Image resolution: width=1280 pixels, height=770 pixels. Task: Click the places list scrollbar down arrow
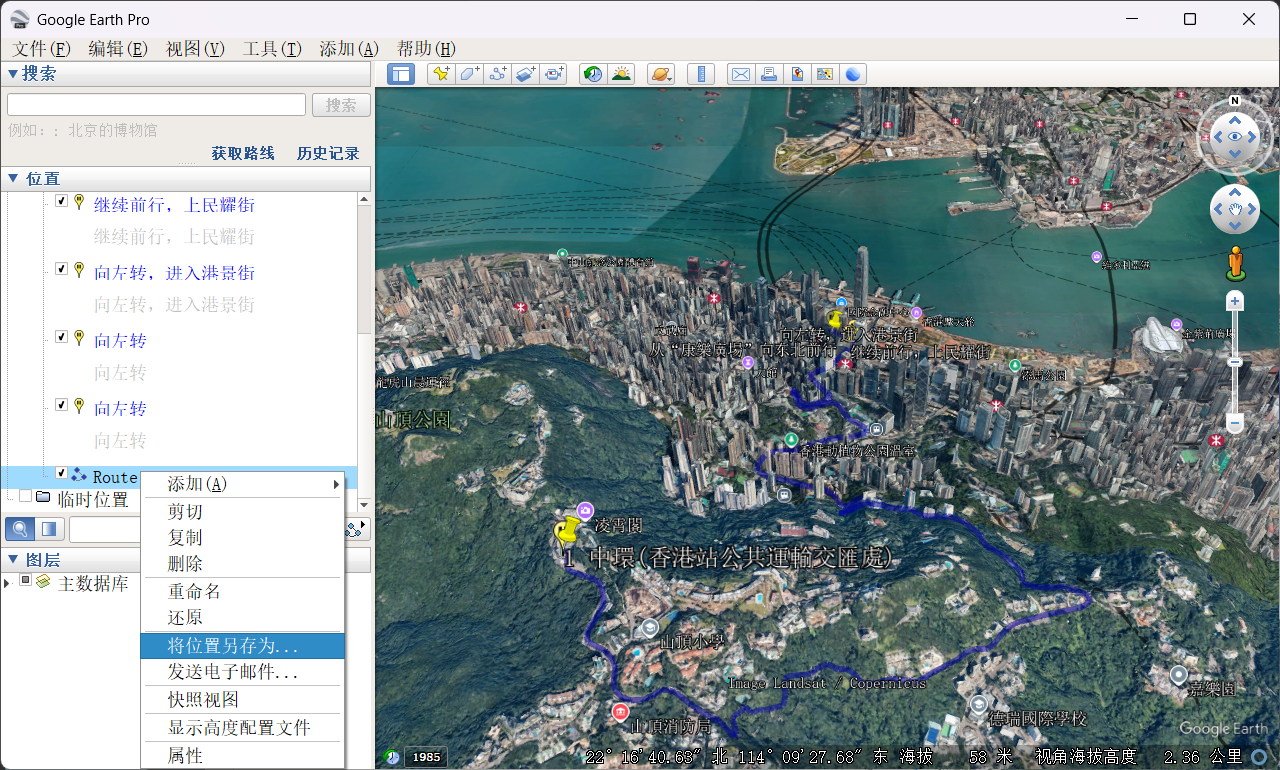(364, 505)
